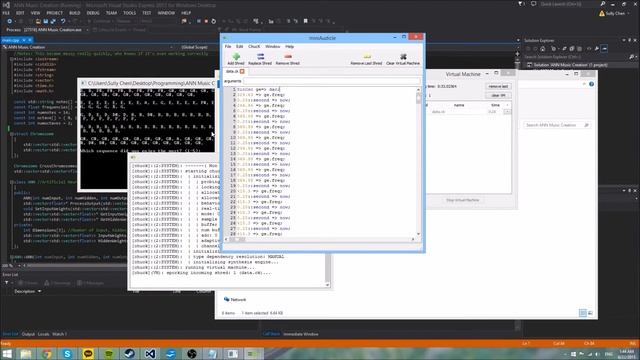
Task: Open Windows Start button
Action: [7, 354]
